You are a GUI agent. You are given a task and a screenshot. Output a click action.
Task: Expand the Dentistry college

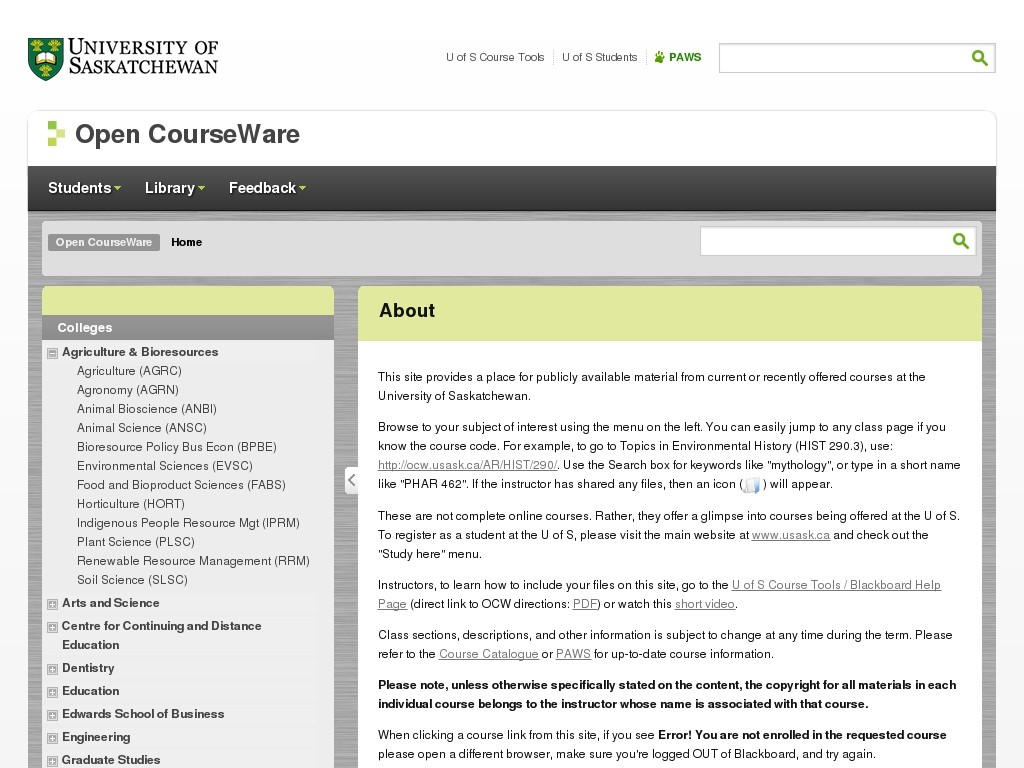52,669
